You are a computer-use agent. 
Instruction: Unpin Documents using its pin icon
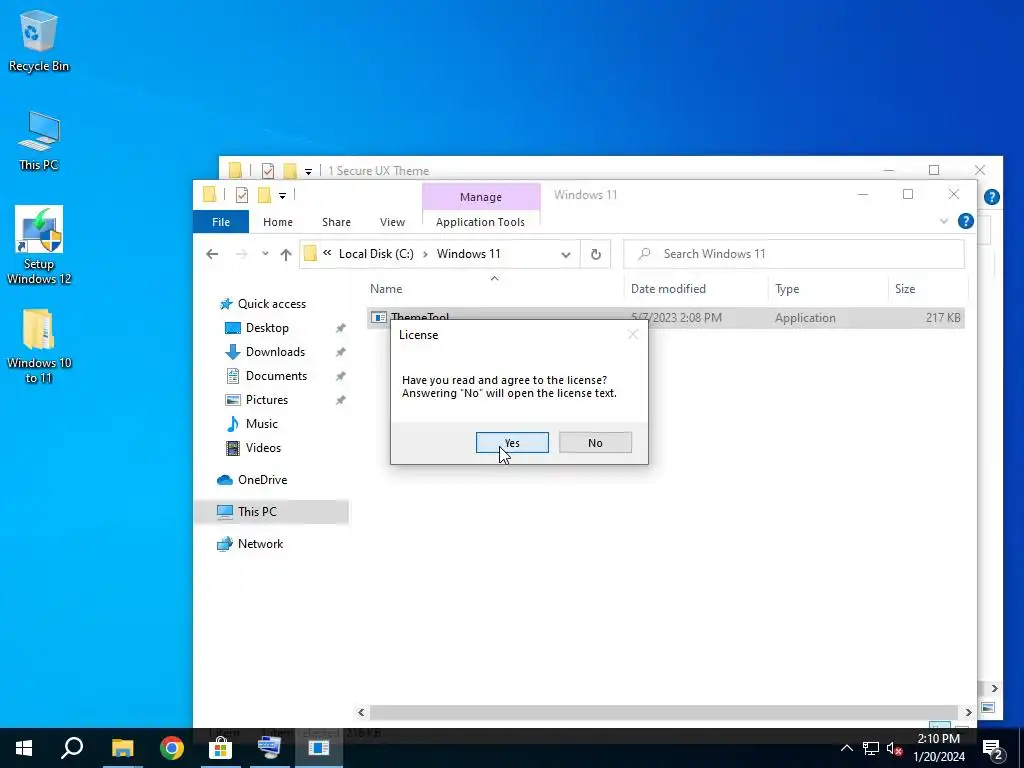click(340, 376)
